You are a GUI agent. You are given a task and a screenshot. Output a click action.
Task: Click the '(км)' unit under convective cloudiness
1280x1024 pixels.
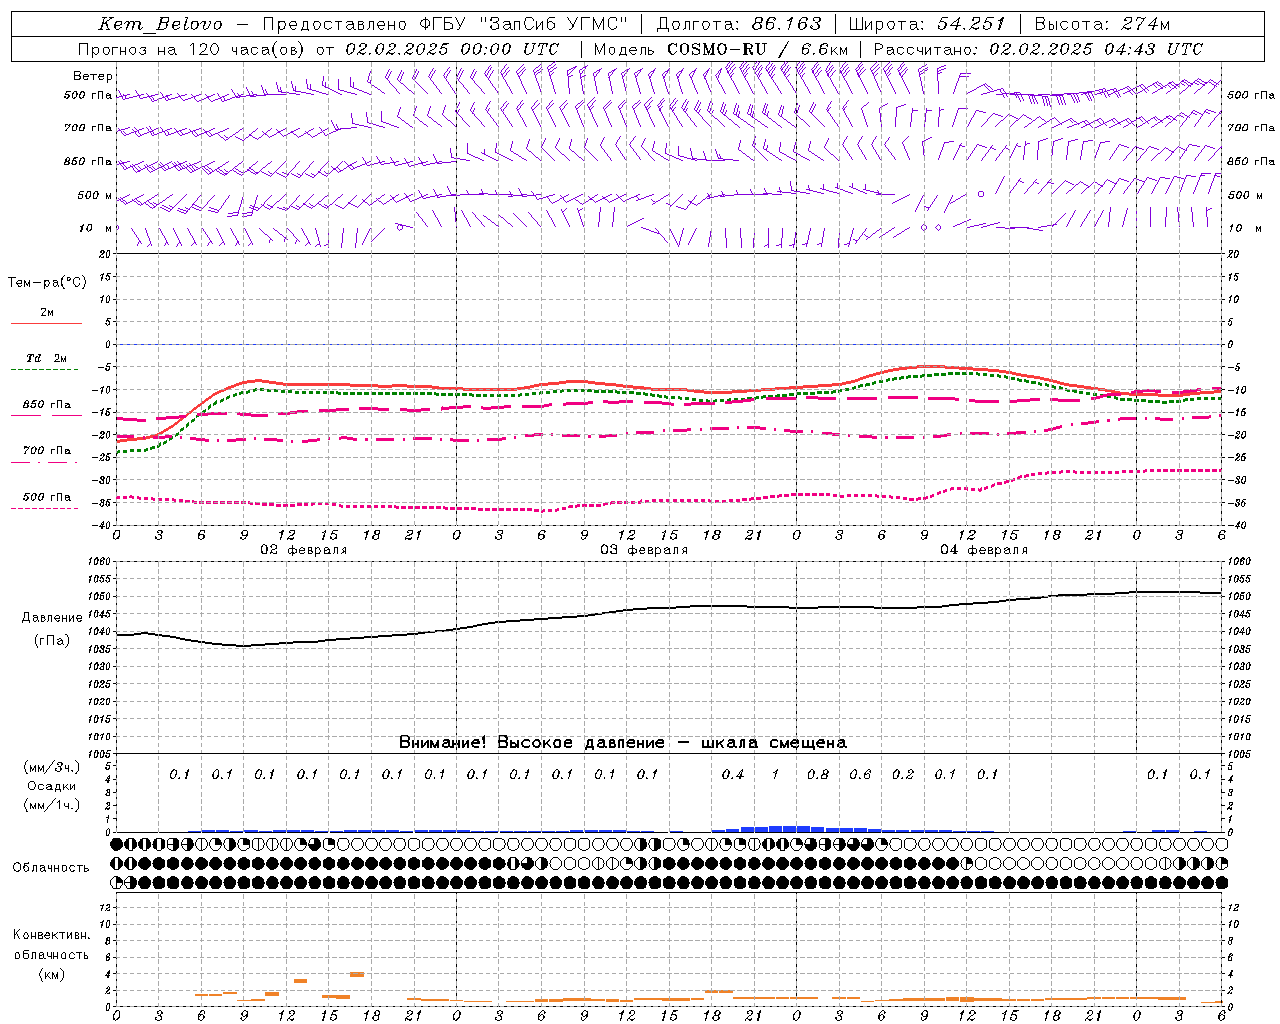click(52, 974)
